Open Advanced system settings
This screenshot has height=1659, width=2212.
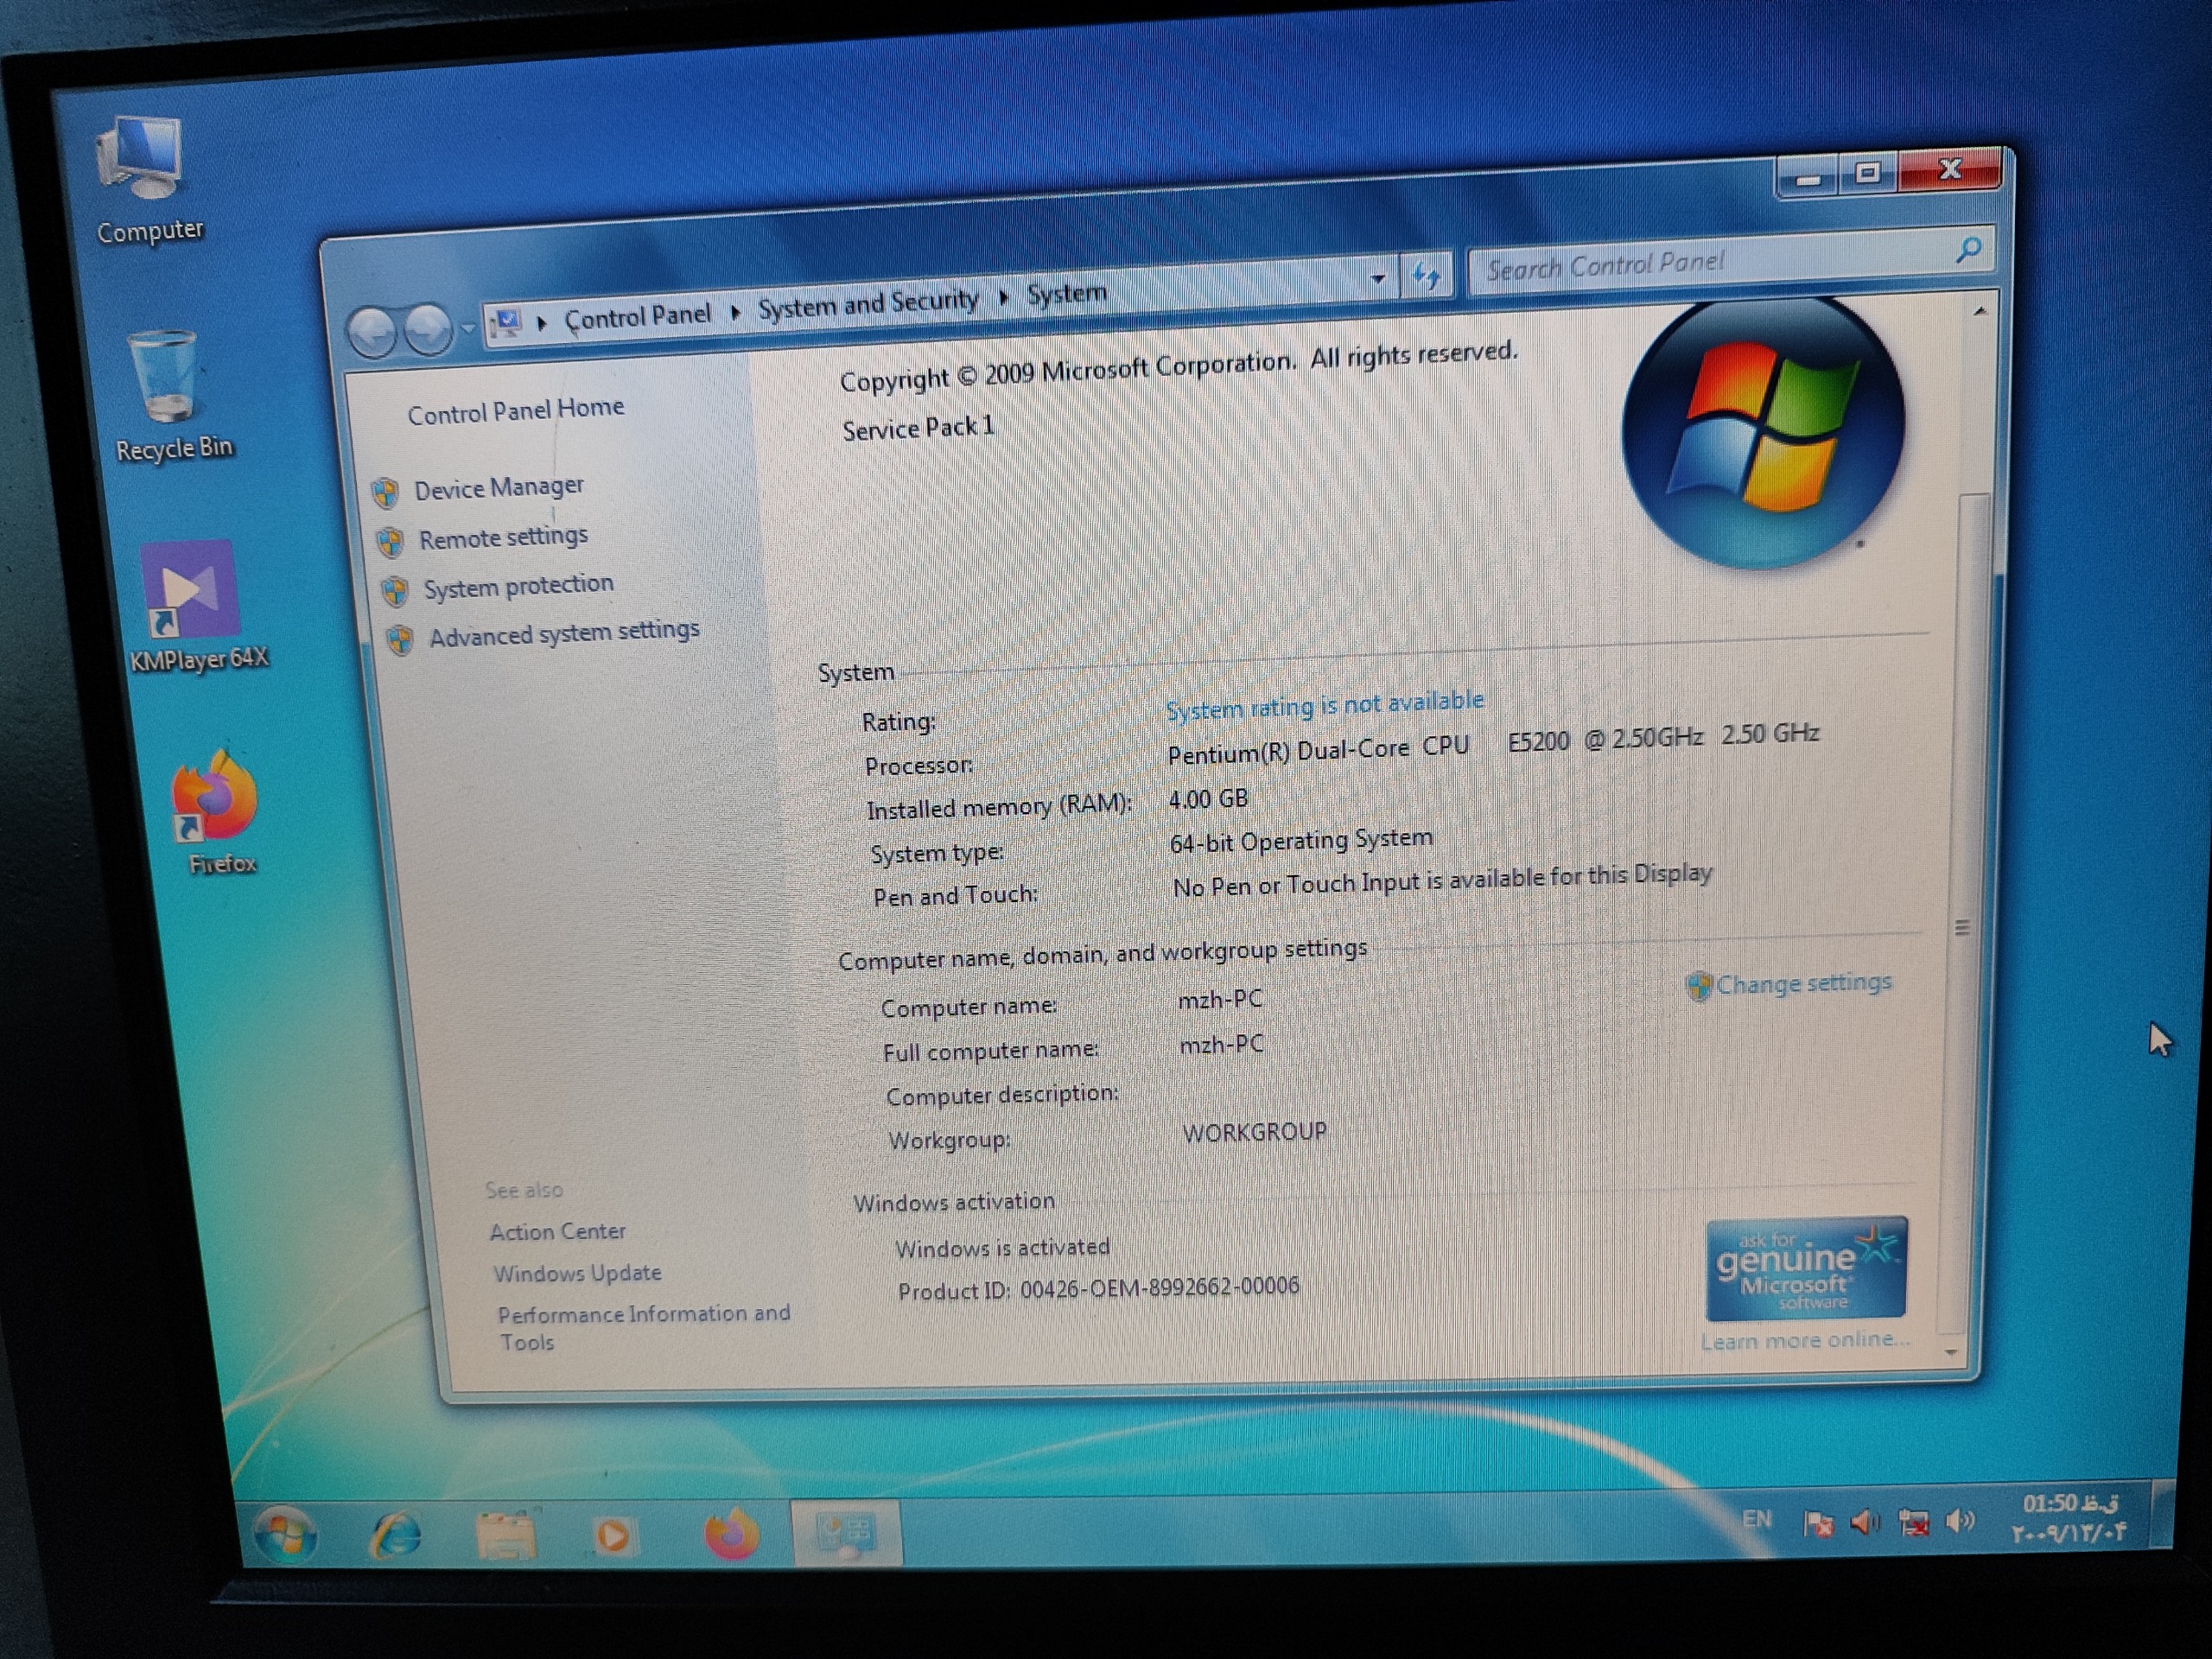pyautogui.click(x=563, y=633)
